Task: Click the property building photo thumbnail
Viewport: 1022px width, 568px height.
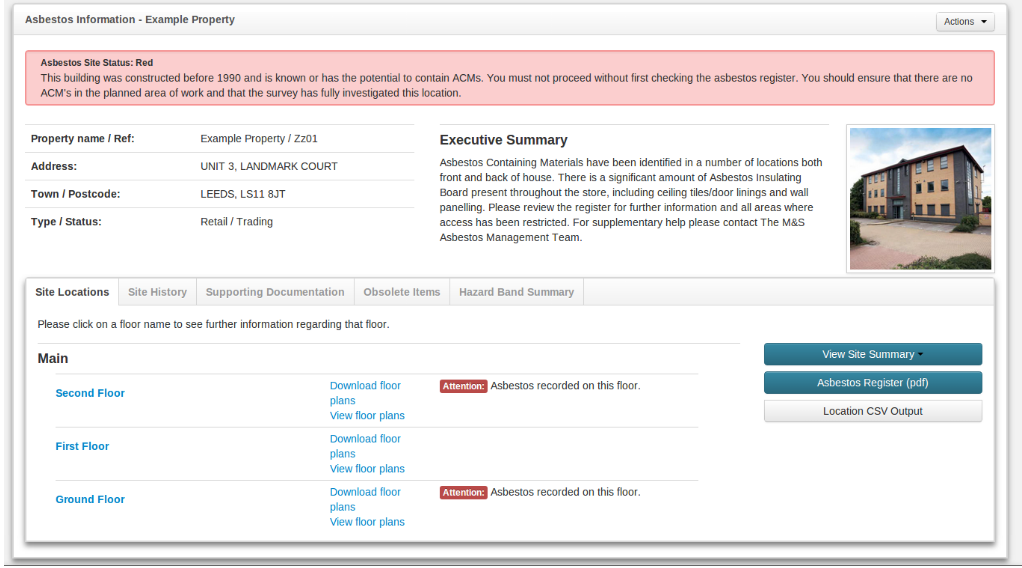Action: point(920,198)
